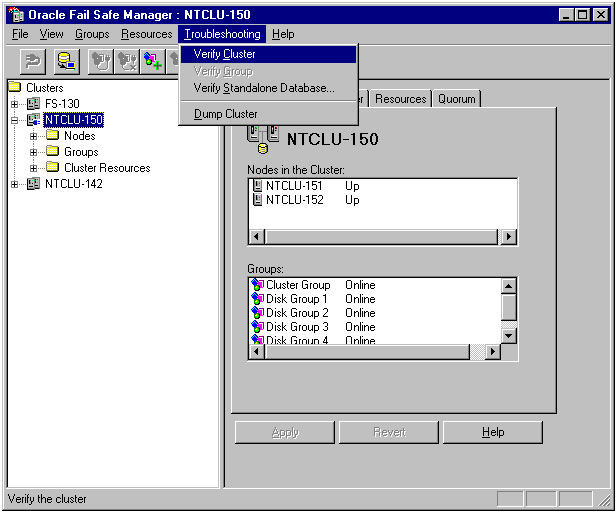Click the Nodes list horizontal scroll thumb
Image resolution: width=616 pixels, height=512 pixels.
click(381, 237)
